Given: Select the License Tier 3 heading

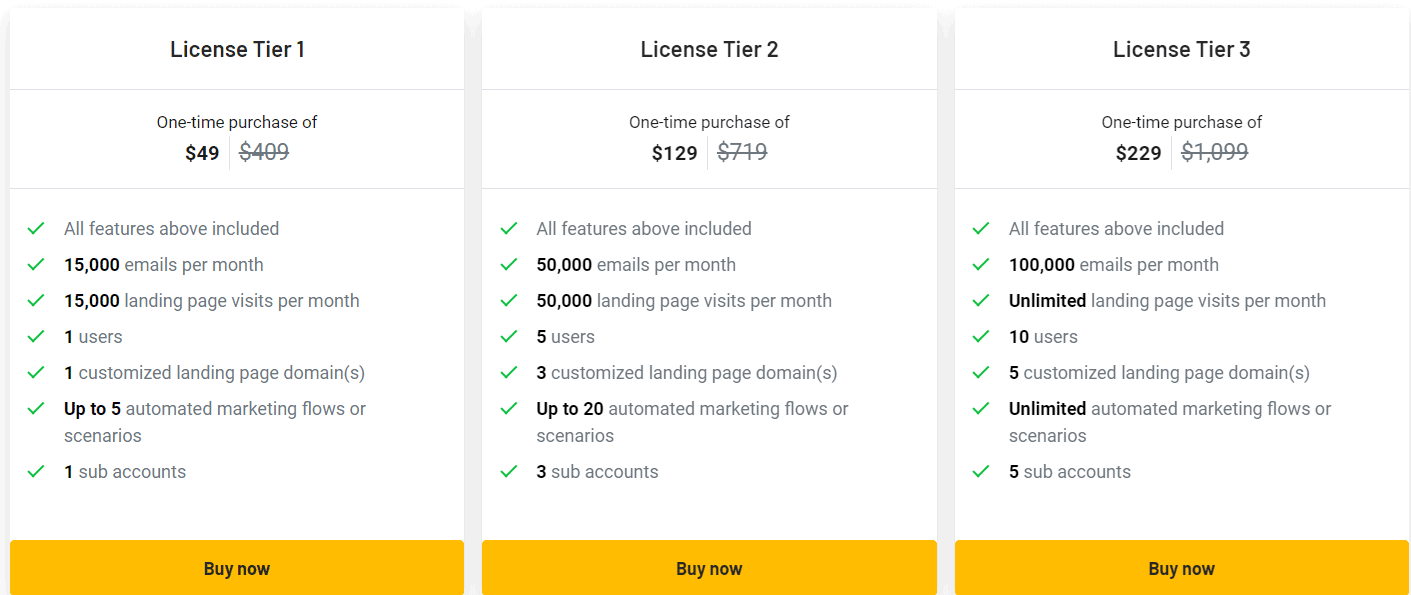Looking at the screenshot, I should [1181, 48].
